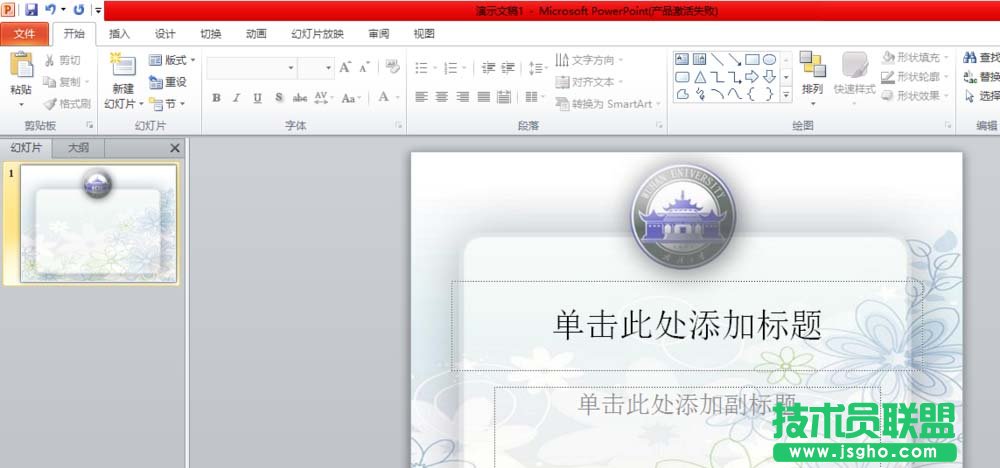Screen dimensions: 1000x468
Task: Switch to Animations (动画) ribbon tab
Action: pos(256,34)
